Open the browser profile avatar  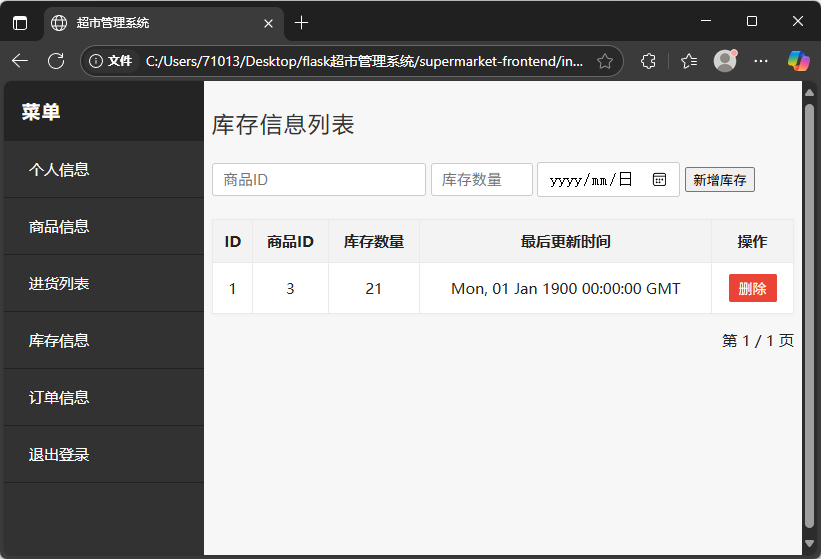[x=725, y=61]
